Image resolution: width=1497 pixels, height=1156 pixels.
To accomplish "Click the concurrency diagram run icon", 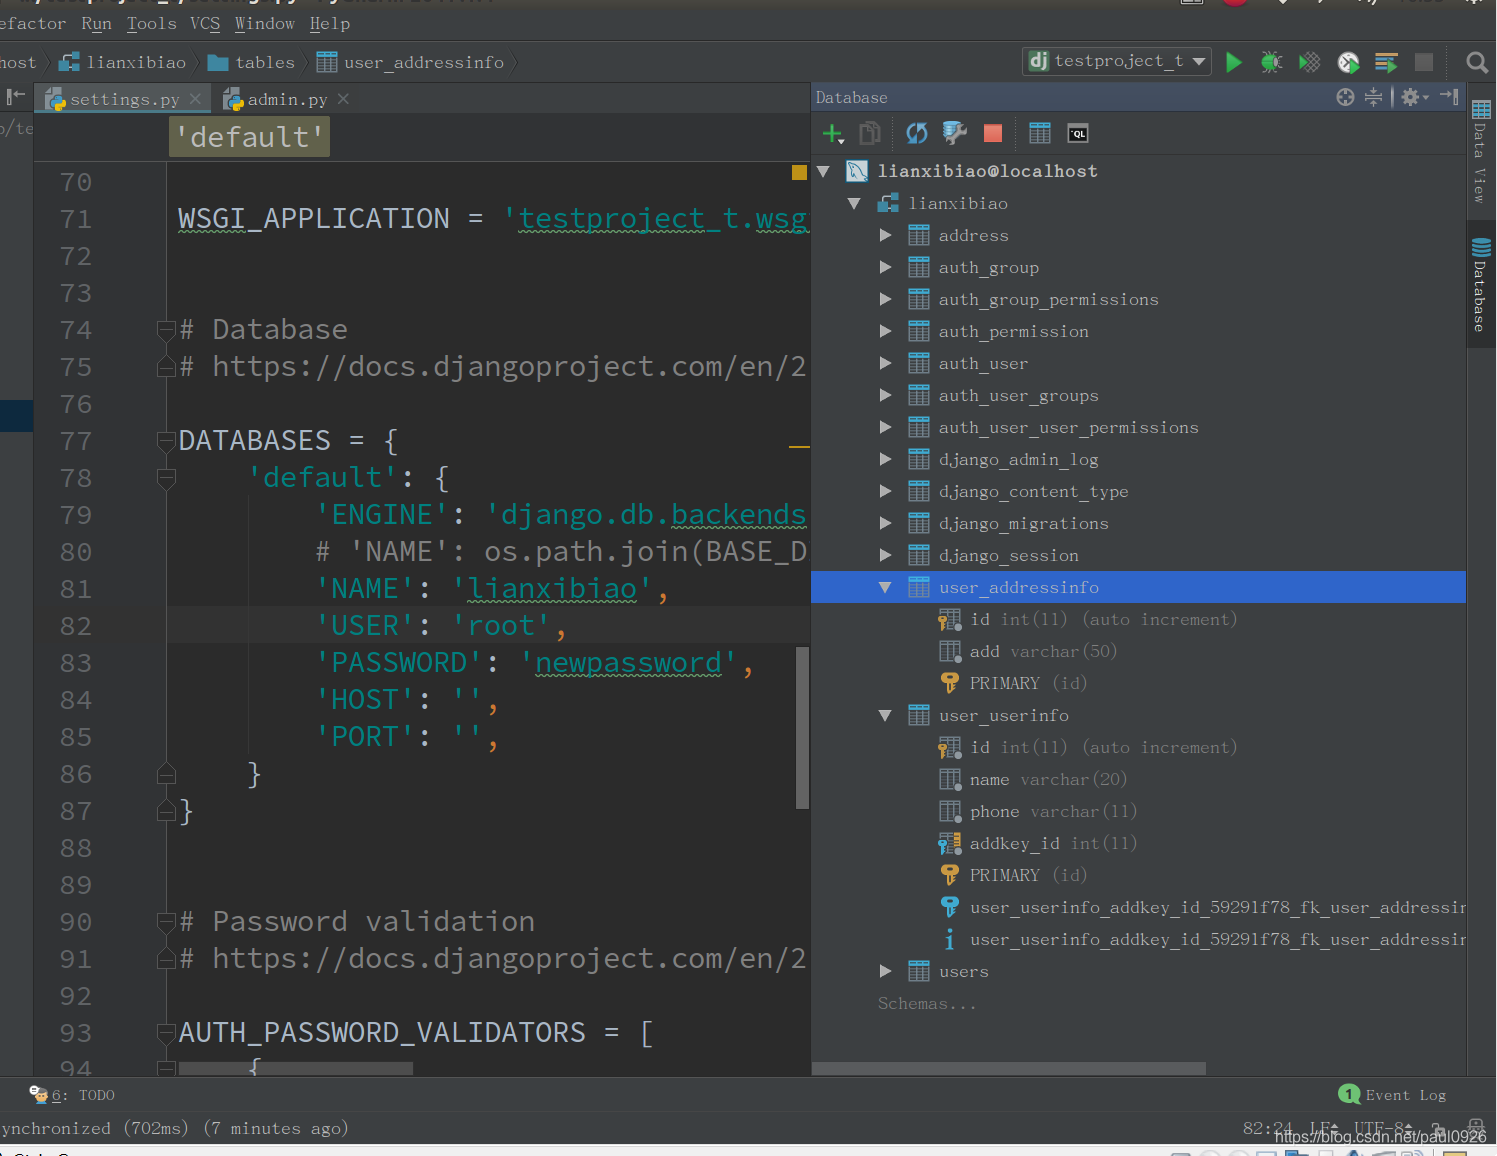I will pos(1386,62).
